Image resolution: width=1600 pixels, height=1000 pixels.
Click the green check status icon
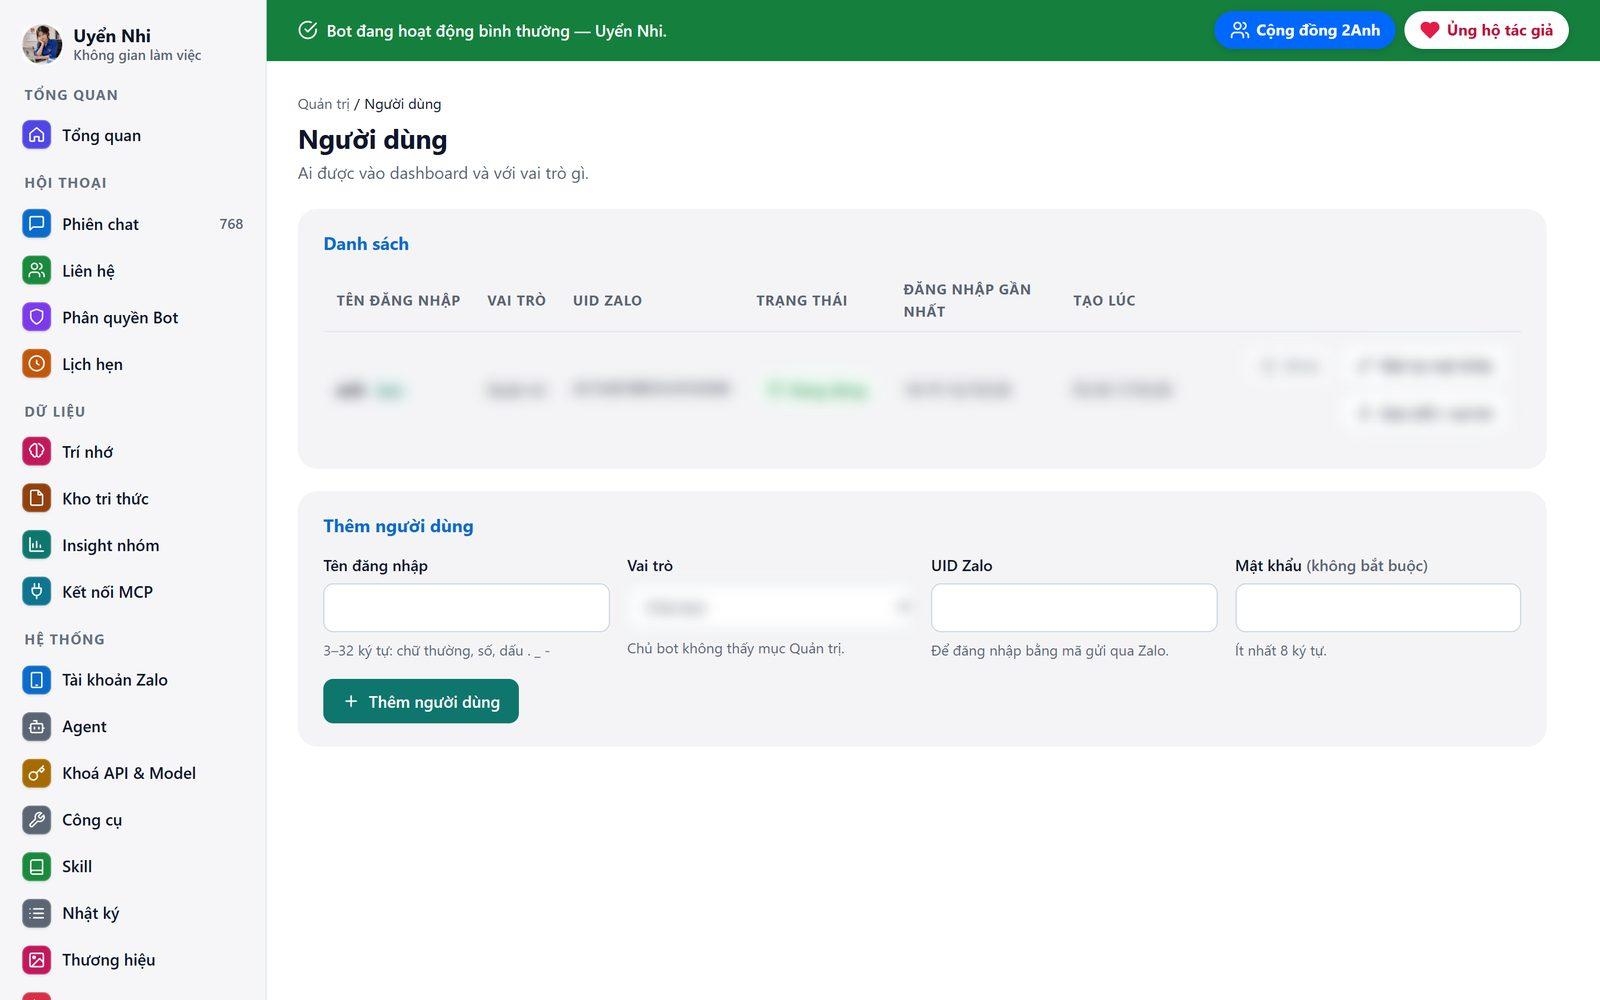[308, 30]
